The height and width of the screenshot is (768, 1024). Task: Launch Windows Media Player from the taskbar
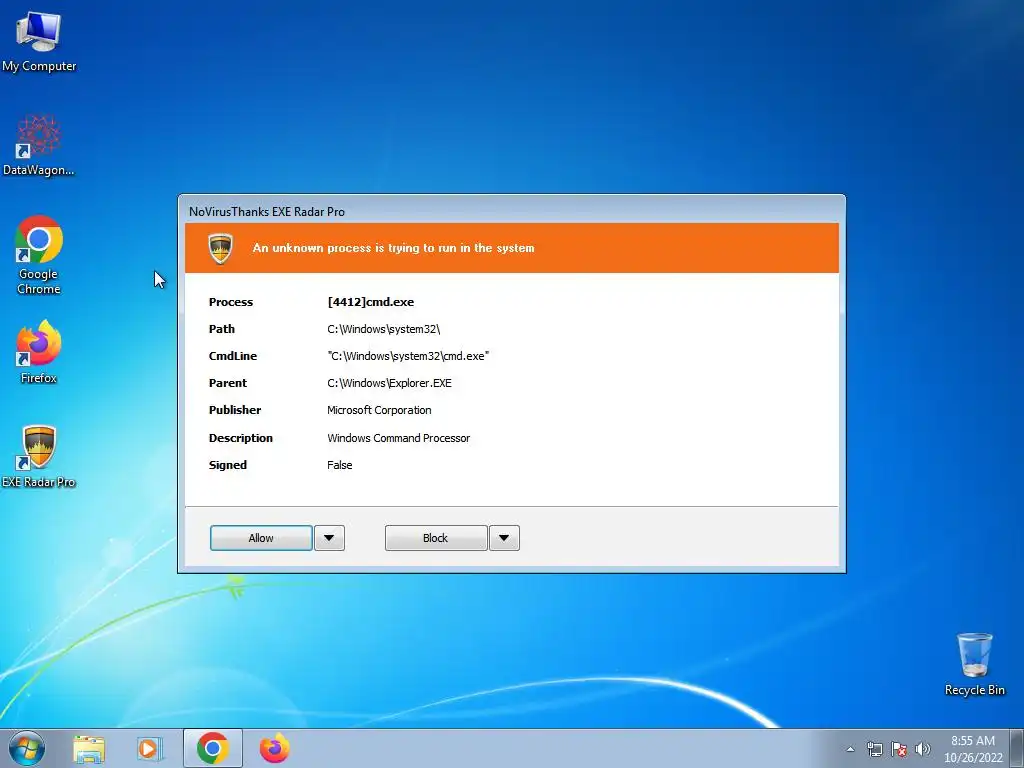coord(150,748)
